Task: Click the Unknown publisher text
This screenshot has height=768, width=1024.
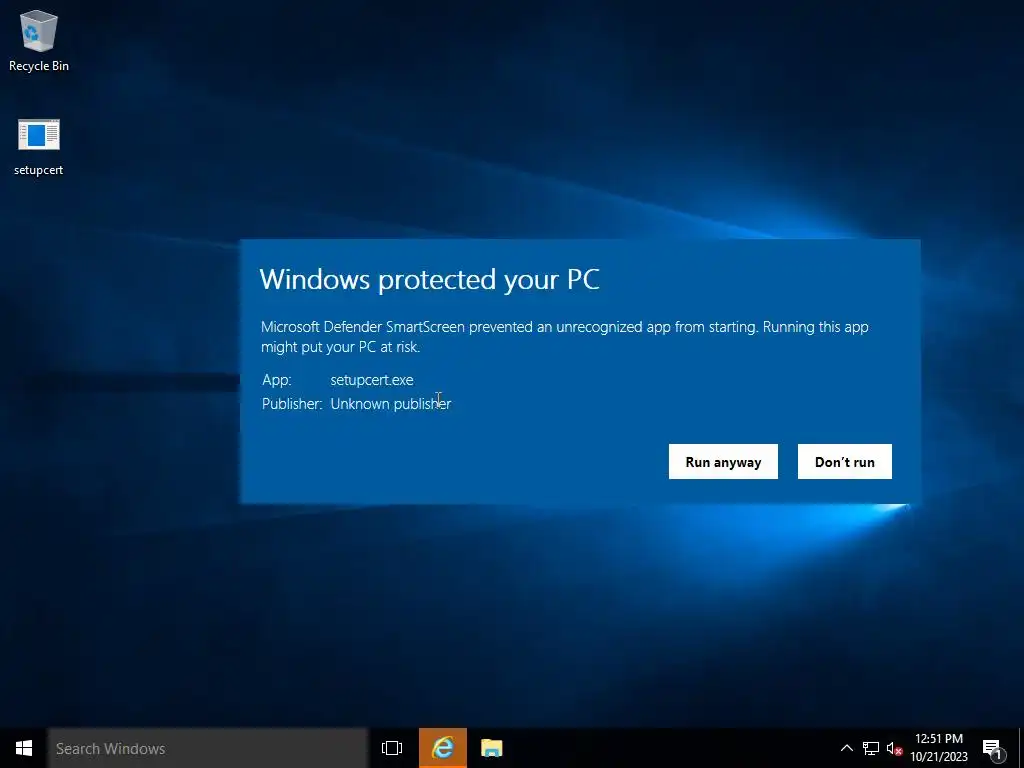Action: pos(391,404)
